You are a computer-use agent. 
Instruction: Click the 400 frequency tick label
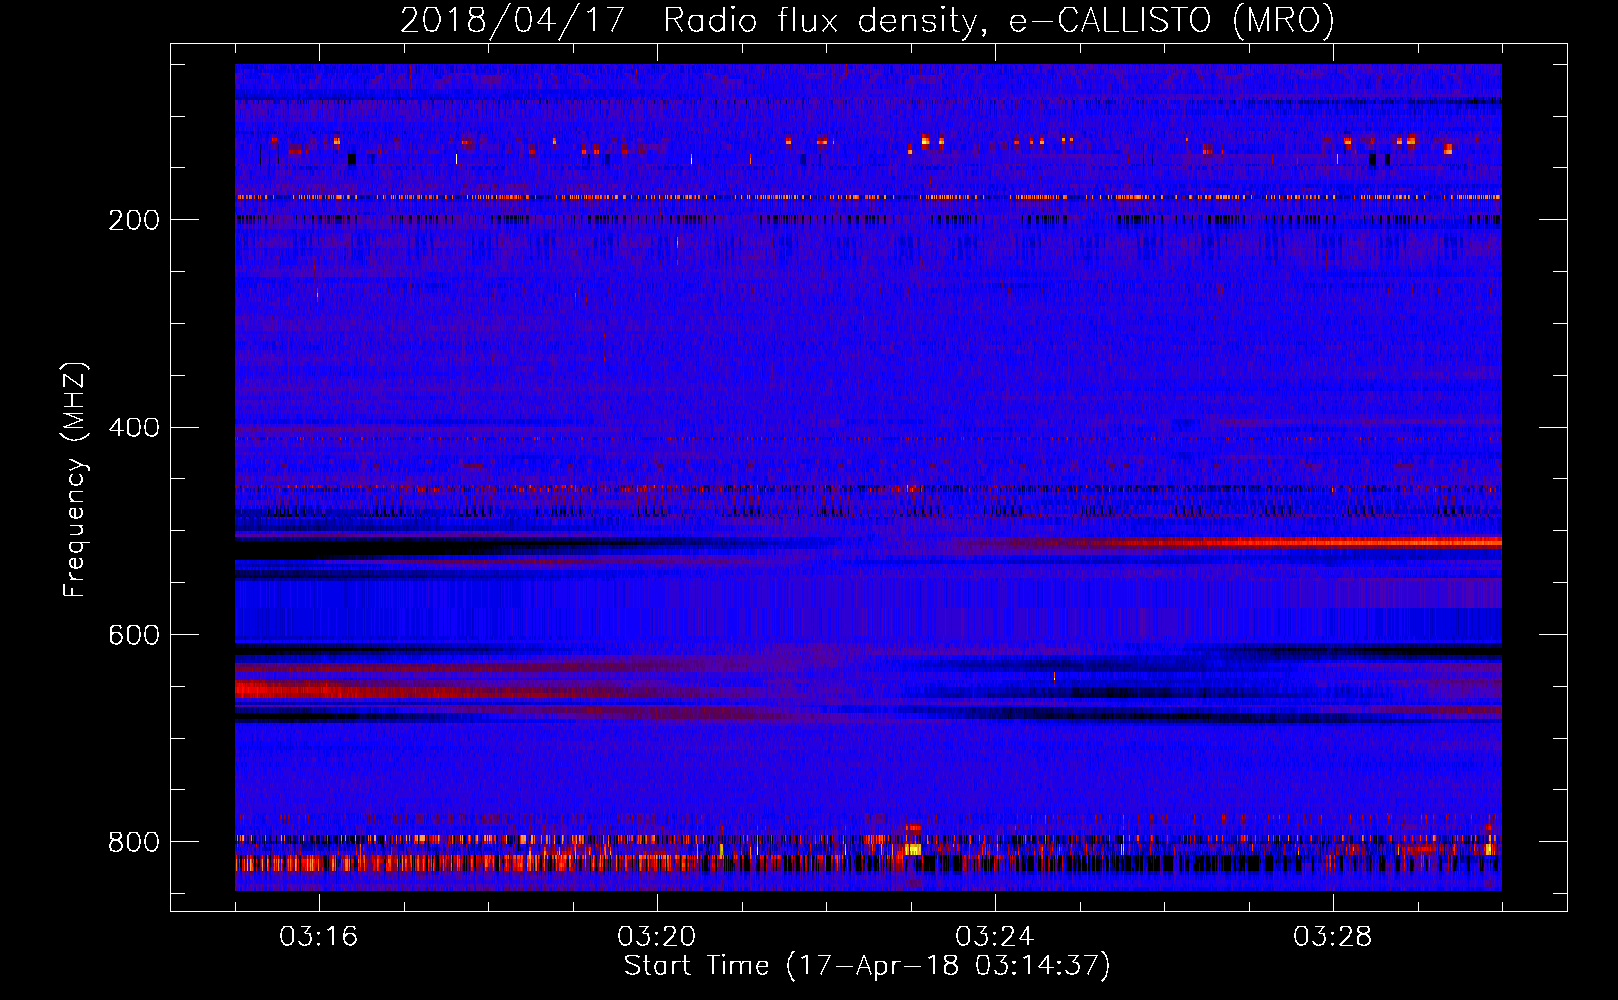pos(134,428)
